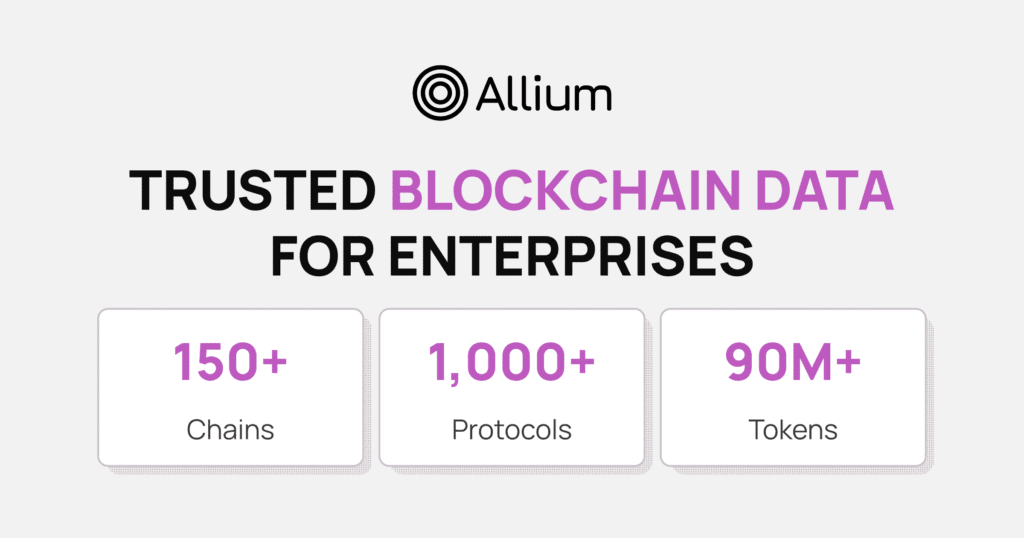Select the Tokens label text
This screenshot has height=538, width=1024.
[x=792, y=430]
